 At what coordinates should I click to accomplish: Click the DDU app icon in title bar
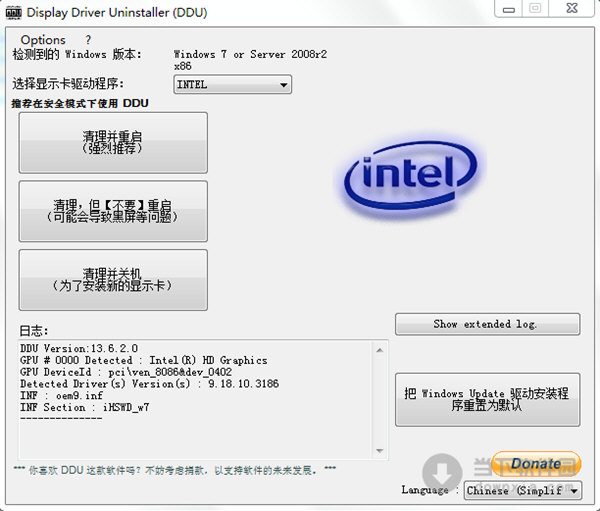tap(14, 13)
